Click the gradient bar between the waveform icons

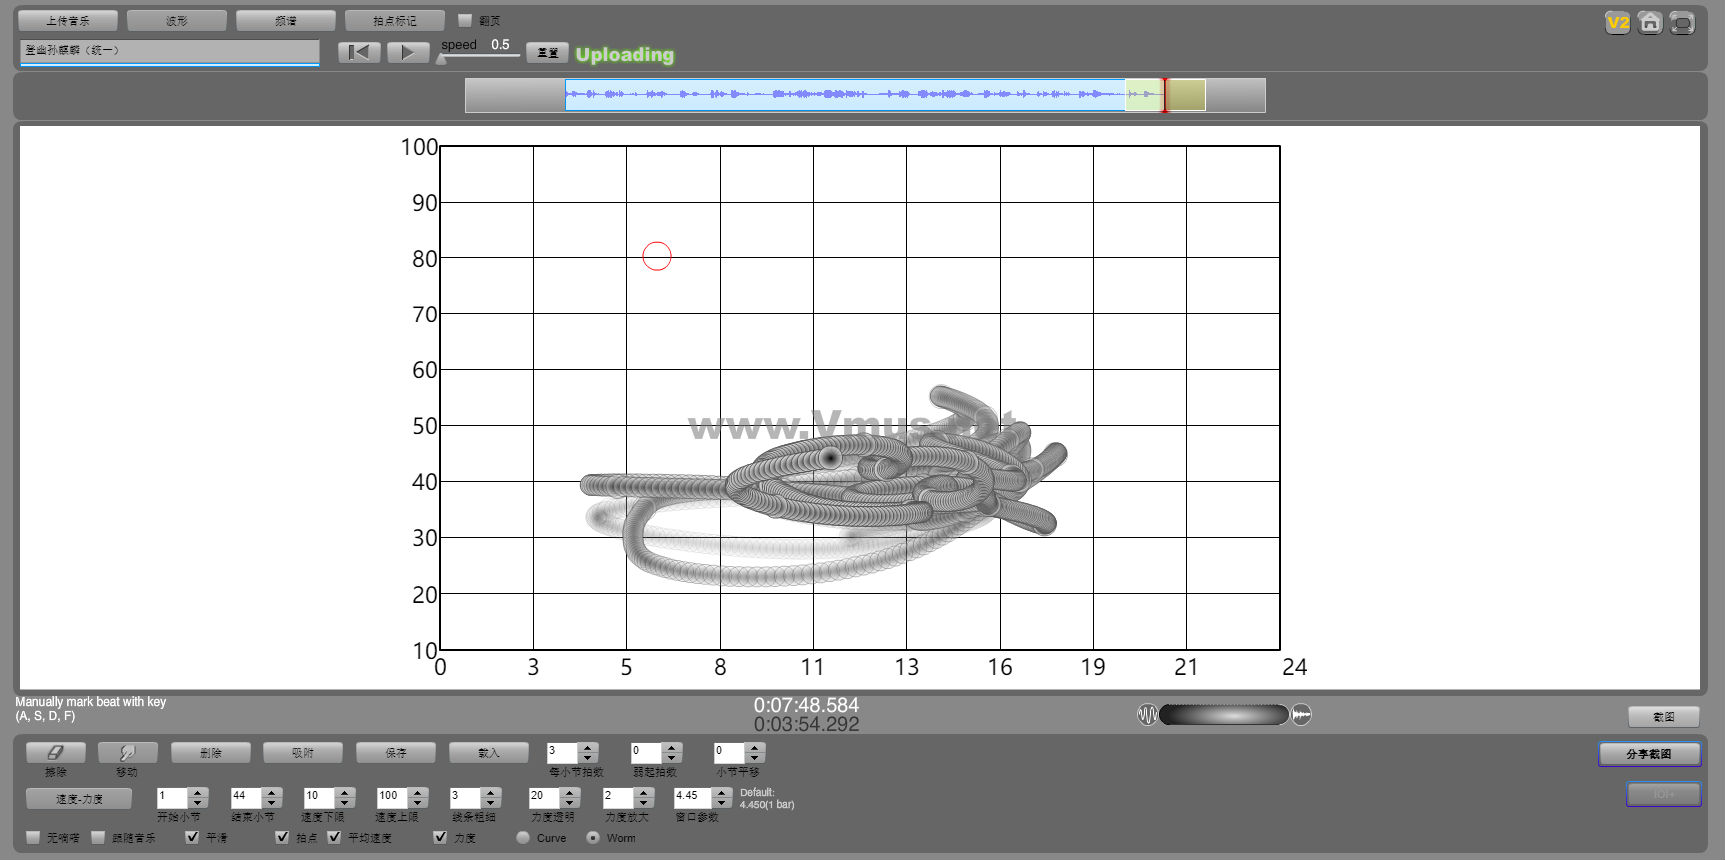tap(1224, 715)
